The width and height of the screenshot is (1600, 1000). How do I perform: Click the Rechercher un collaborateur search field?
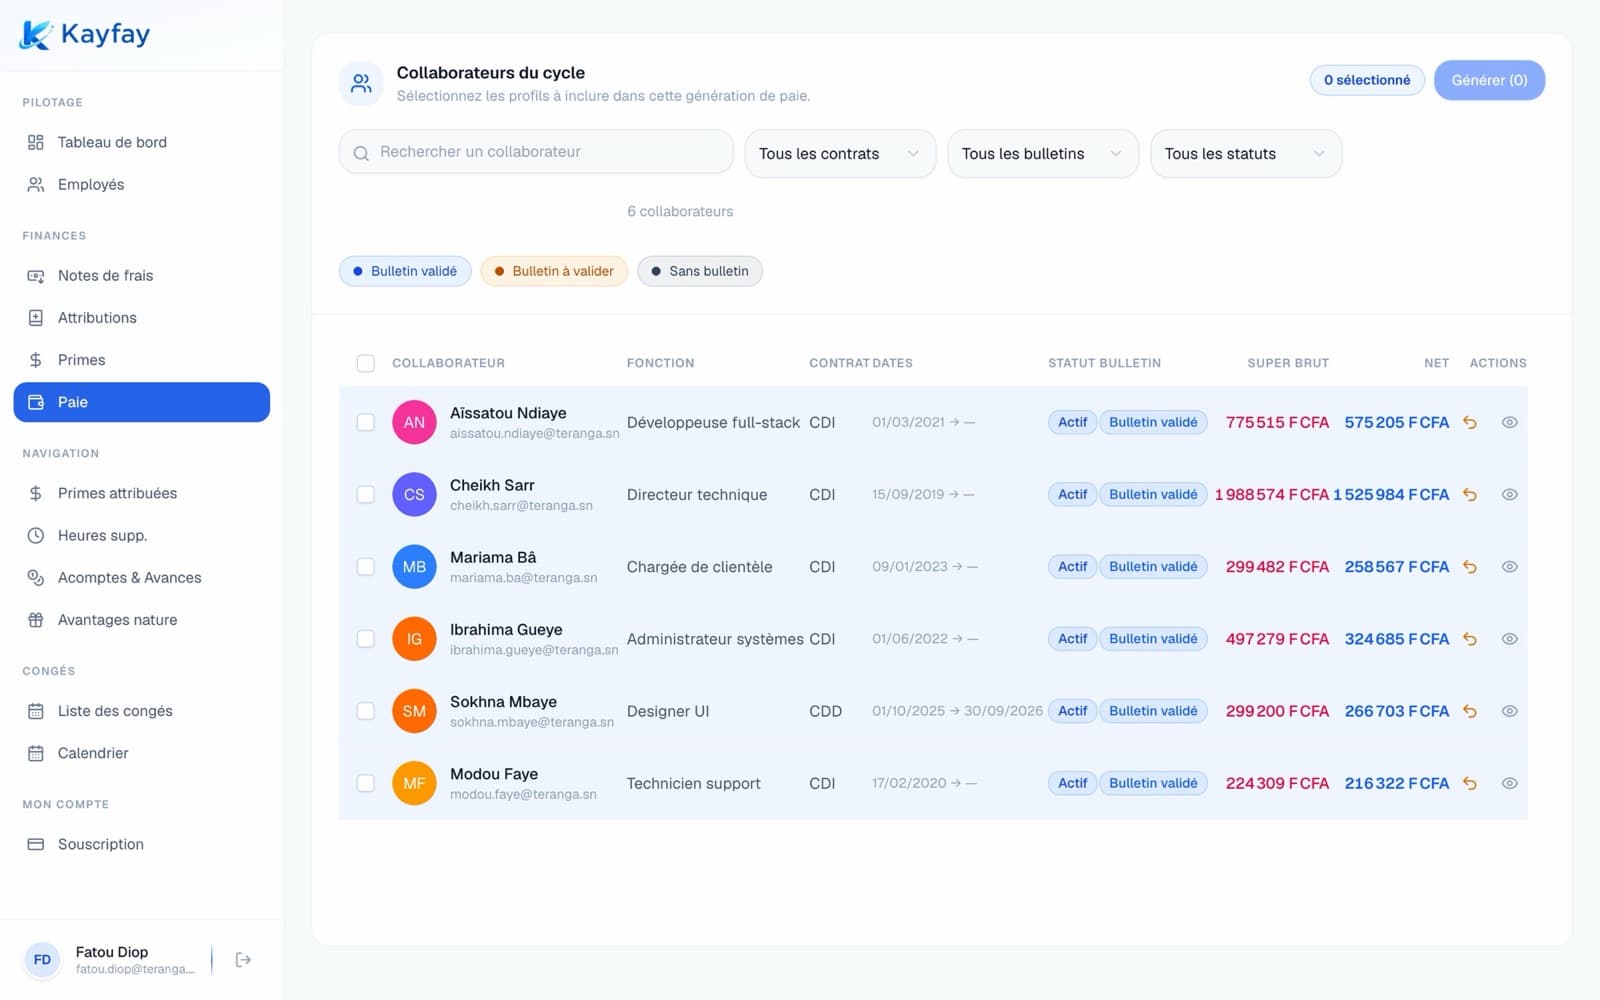536,152
